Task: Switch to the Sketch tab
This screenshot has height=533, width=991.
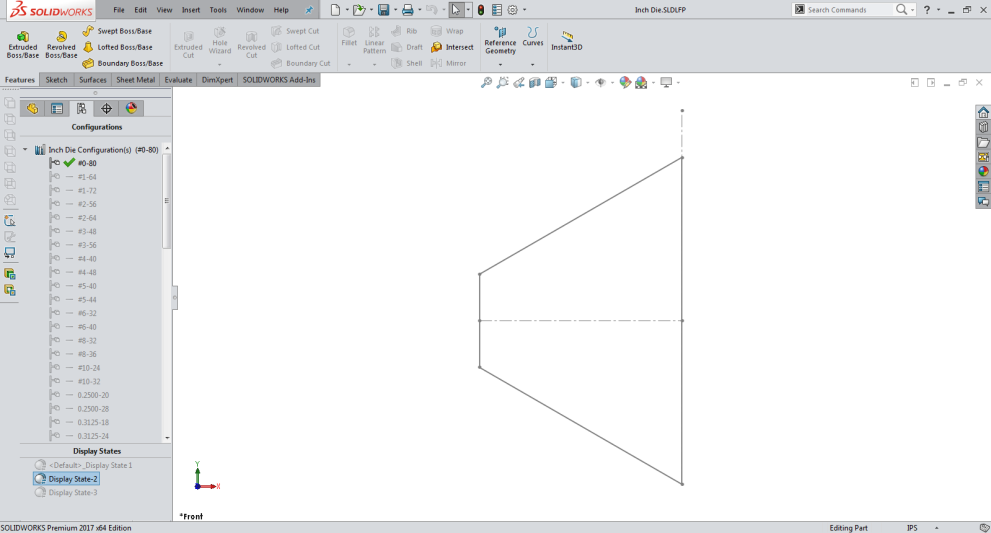Action: coord(56,80)
